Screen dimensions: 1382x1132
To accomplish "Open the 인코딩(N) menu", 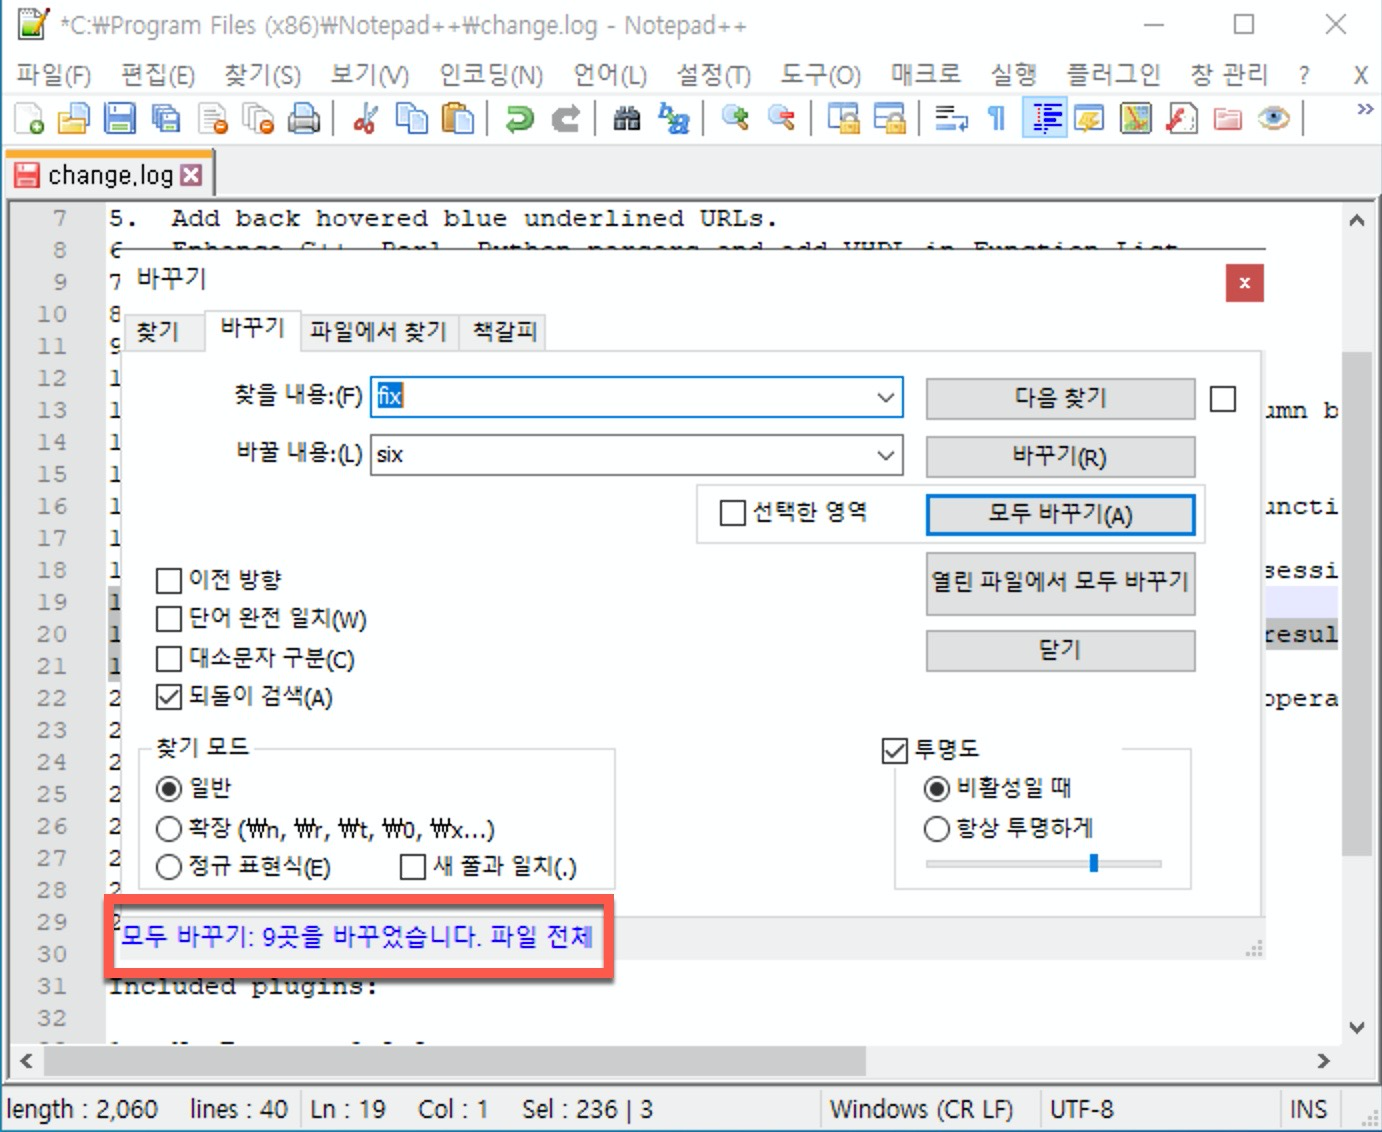I will 491,75.
